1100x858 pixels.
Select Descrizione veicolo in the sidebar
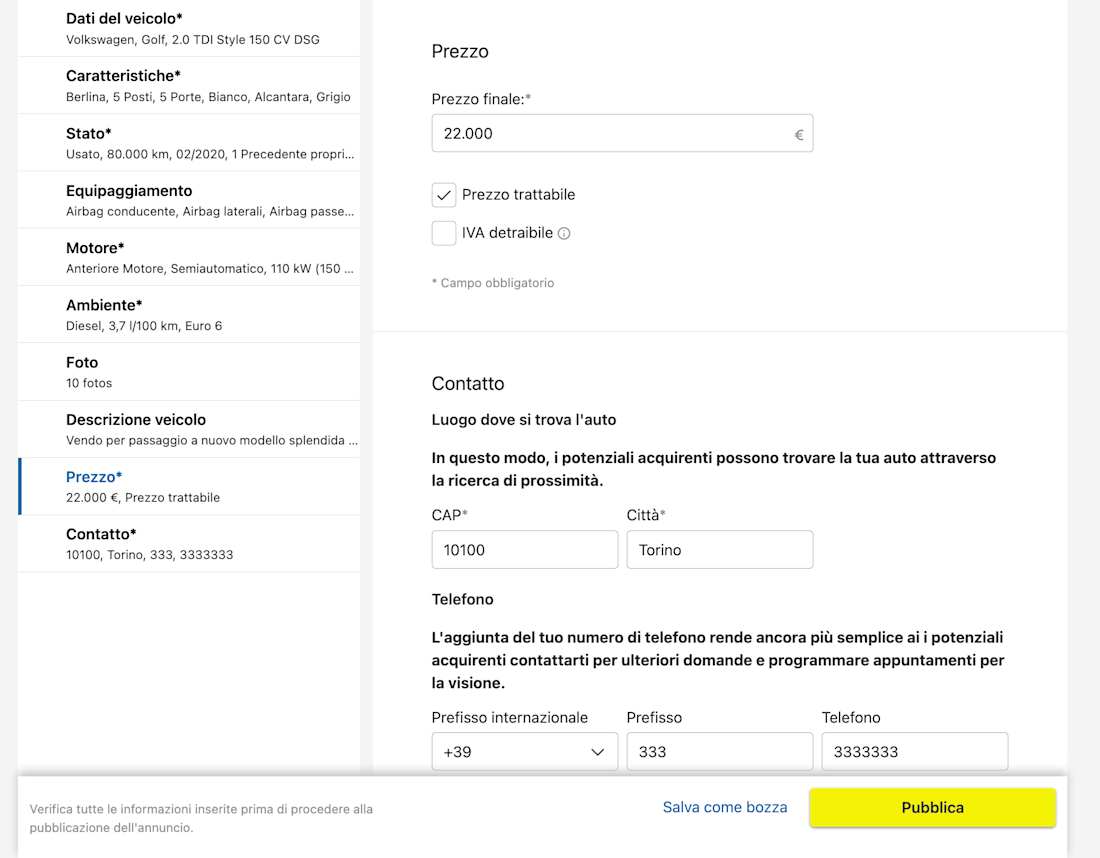click(x=189, y=429)
